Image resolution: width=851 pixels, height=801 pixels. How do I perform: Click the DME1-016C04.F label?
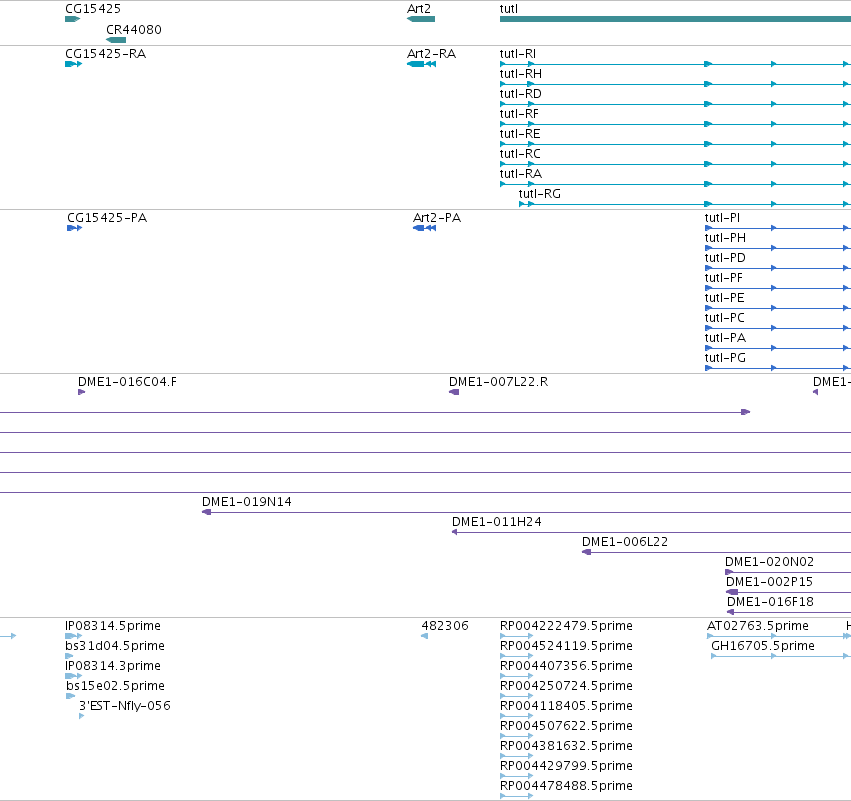tap(127, 382)
